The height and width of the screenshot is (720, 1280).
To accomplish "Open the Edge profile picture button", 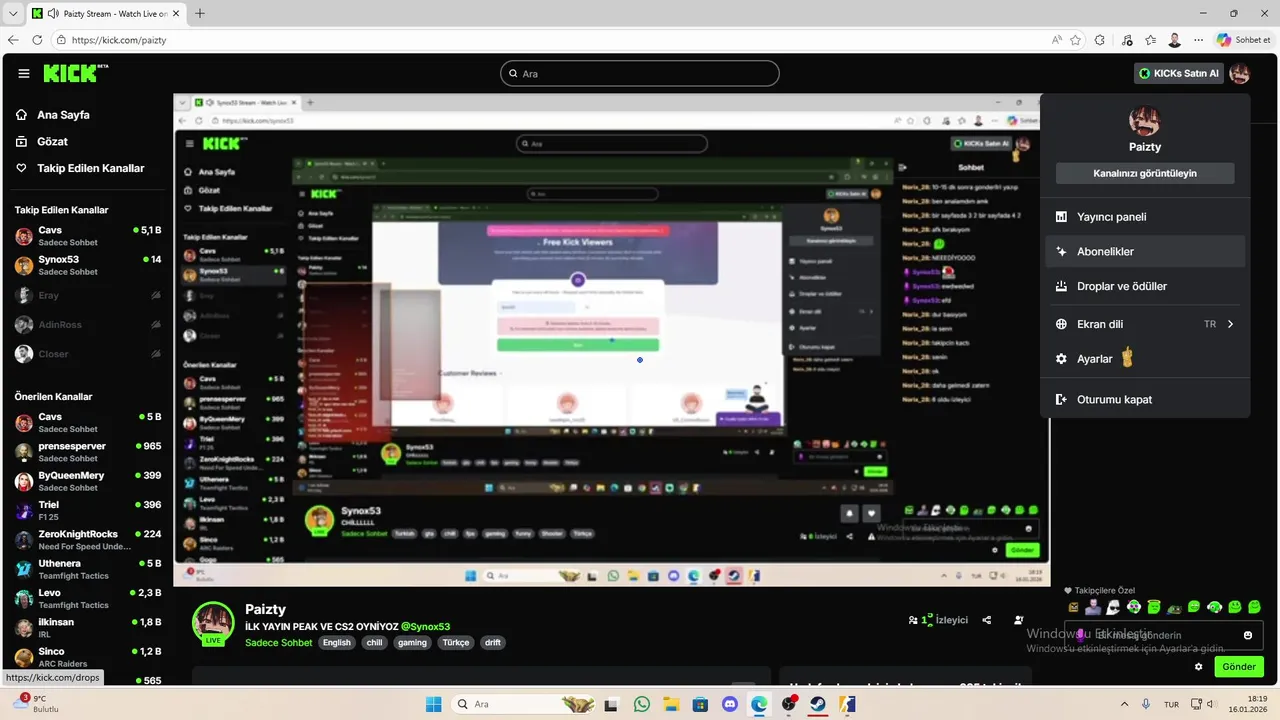I will pyautogui.click(x=1175, y=40).
